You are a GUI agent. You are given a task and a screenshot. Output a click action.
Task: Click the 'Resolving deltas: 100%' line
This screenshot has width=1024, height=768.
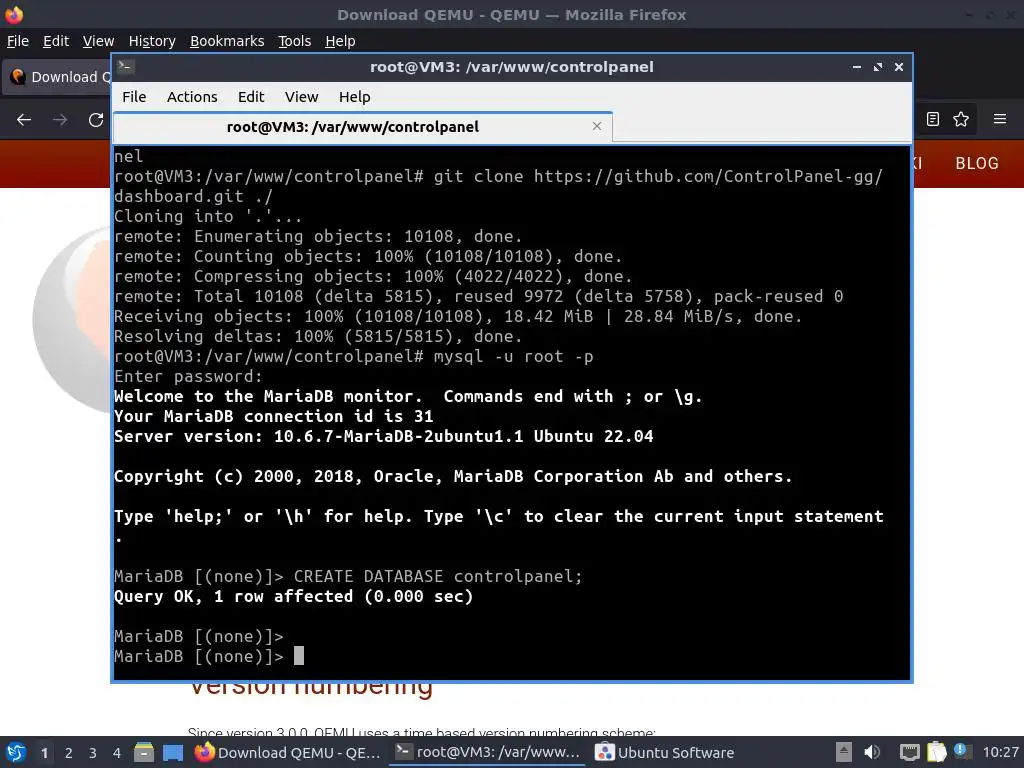[318, 336]
